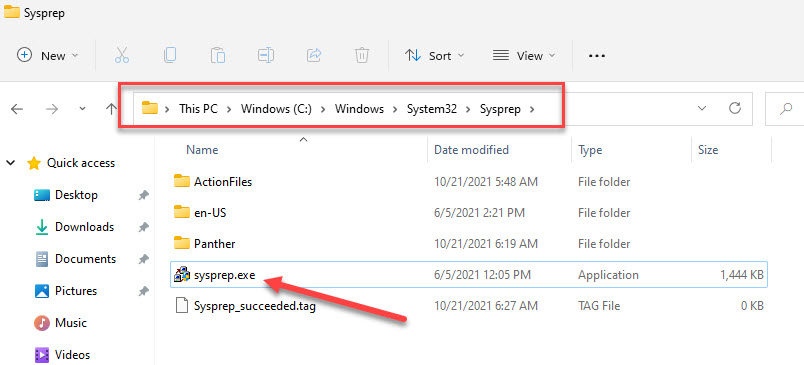
Task: Navigate back with the left arrow
Action: [17, 109]
